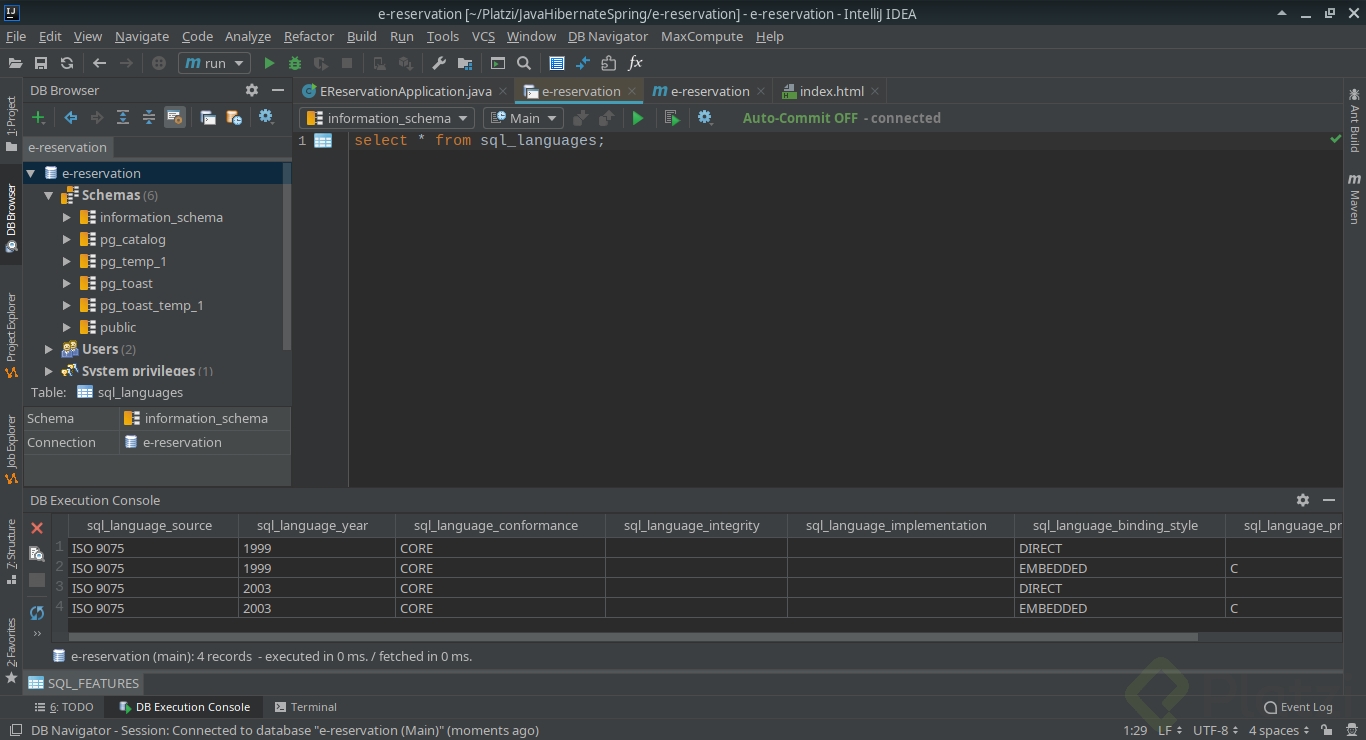Cancel query with red X icon
The height and width of the screenshot is (740, 1366).
[x=37, y=528]
